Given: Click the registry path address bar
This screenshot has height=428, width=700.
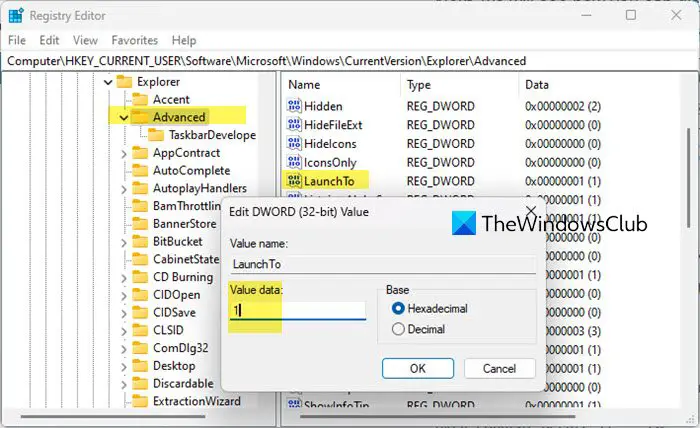Looking at the screenshot, I should click(x=350, y=61).
